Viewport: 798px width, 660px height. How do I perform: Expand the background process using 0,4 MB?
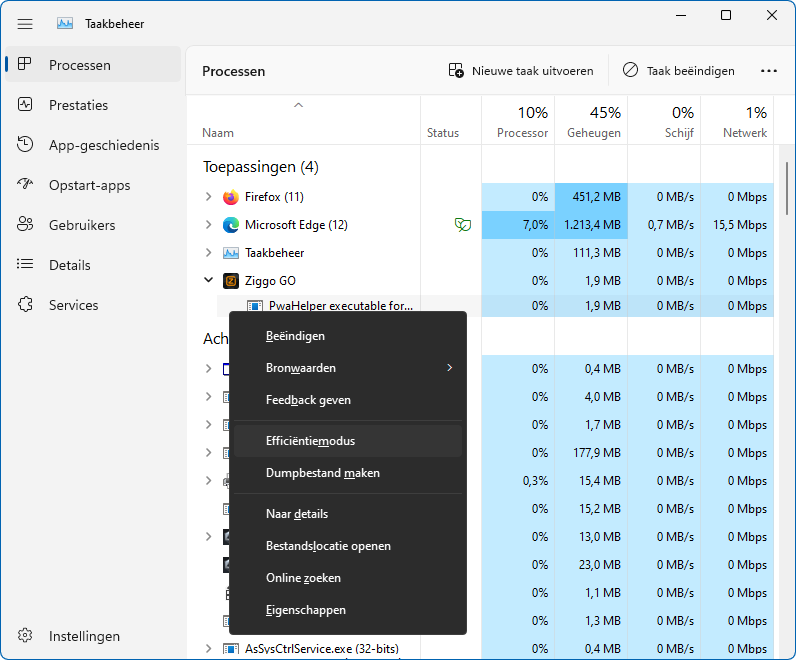(208, 368)
